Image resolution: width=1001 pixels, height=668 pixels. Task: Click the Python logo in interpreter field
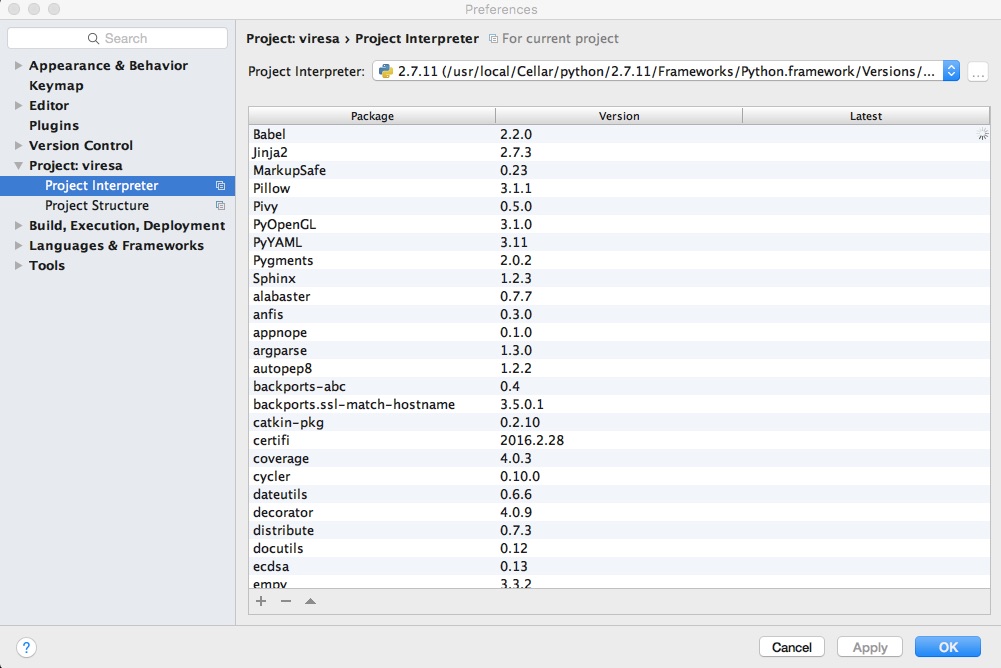pos(386,71)
